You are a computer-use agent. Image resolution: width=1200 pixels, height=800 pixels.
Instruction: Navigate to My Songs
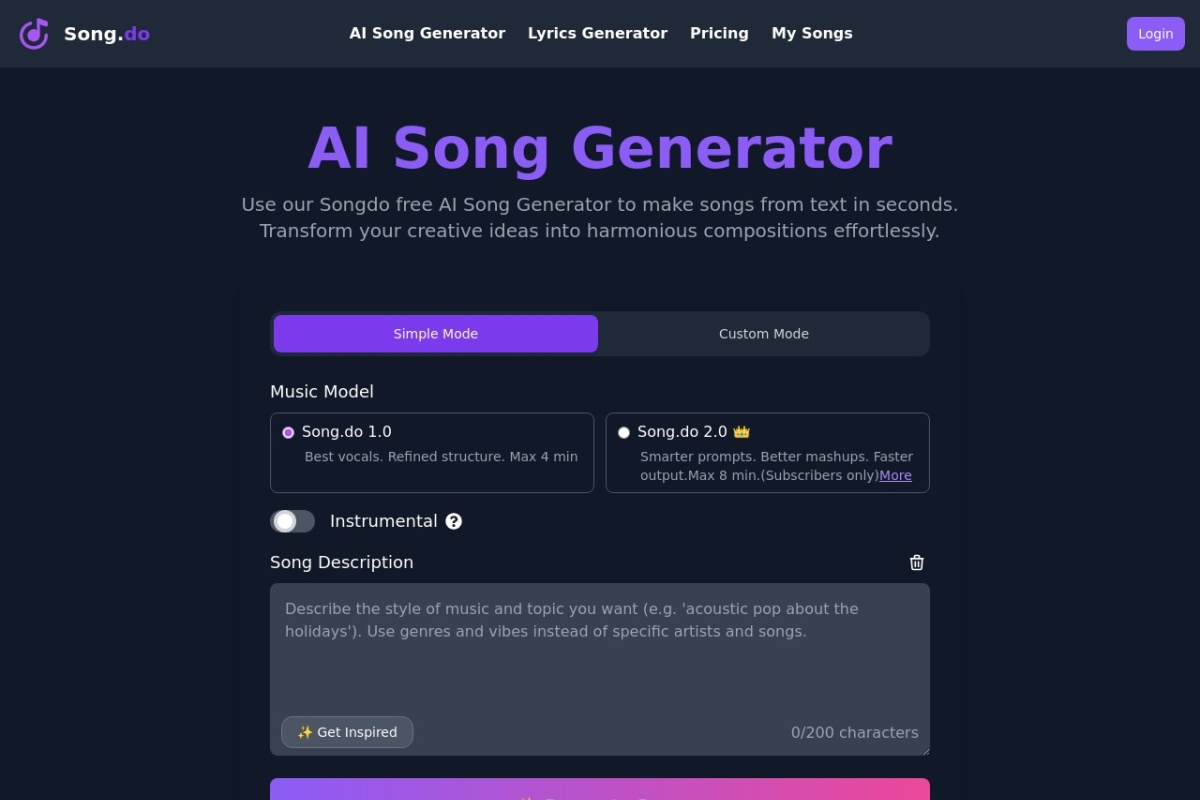[x=812, y=33]
